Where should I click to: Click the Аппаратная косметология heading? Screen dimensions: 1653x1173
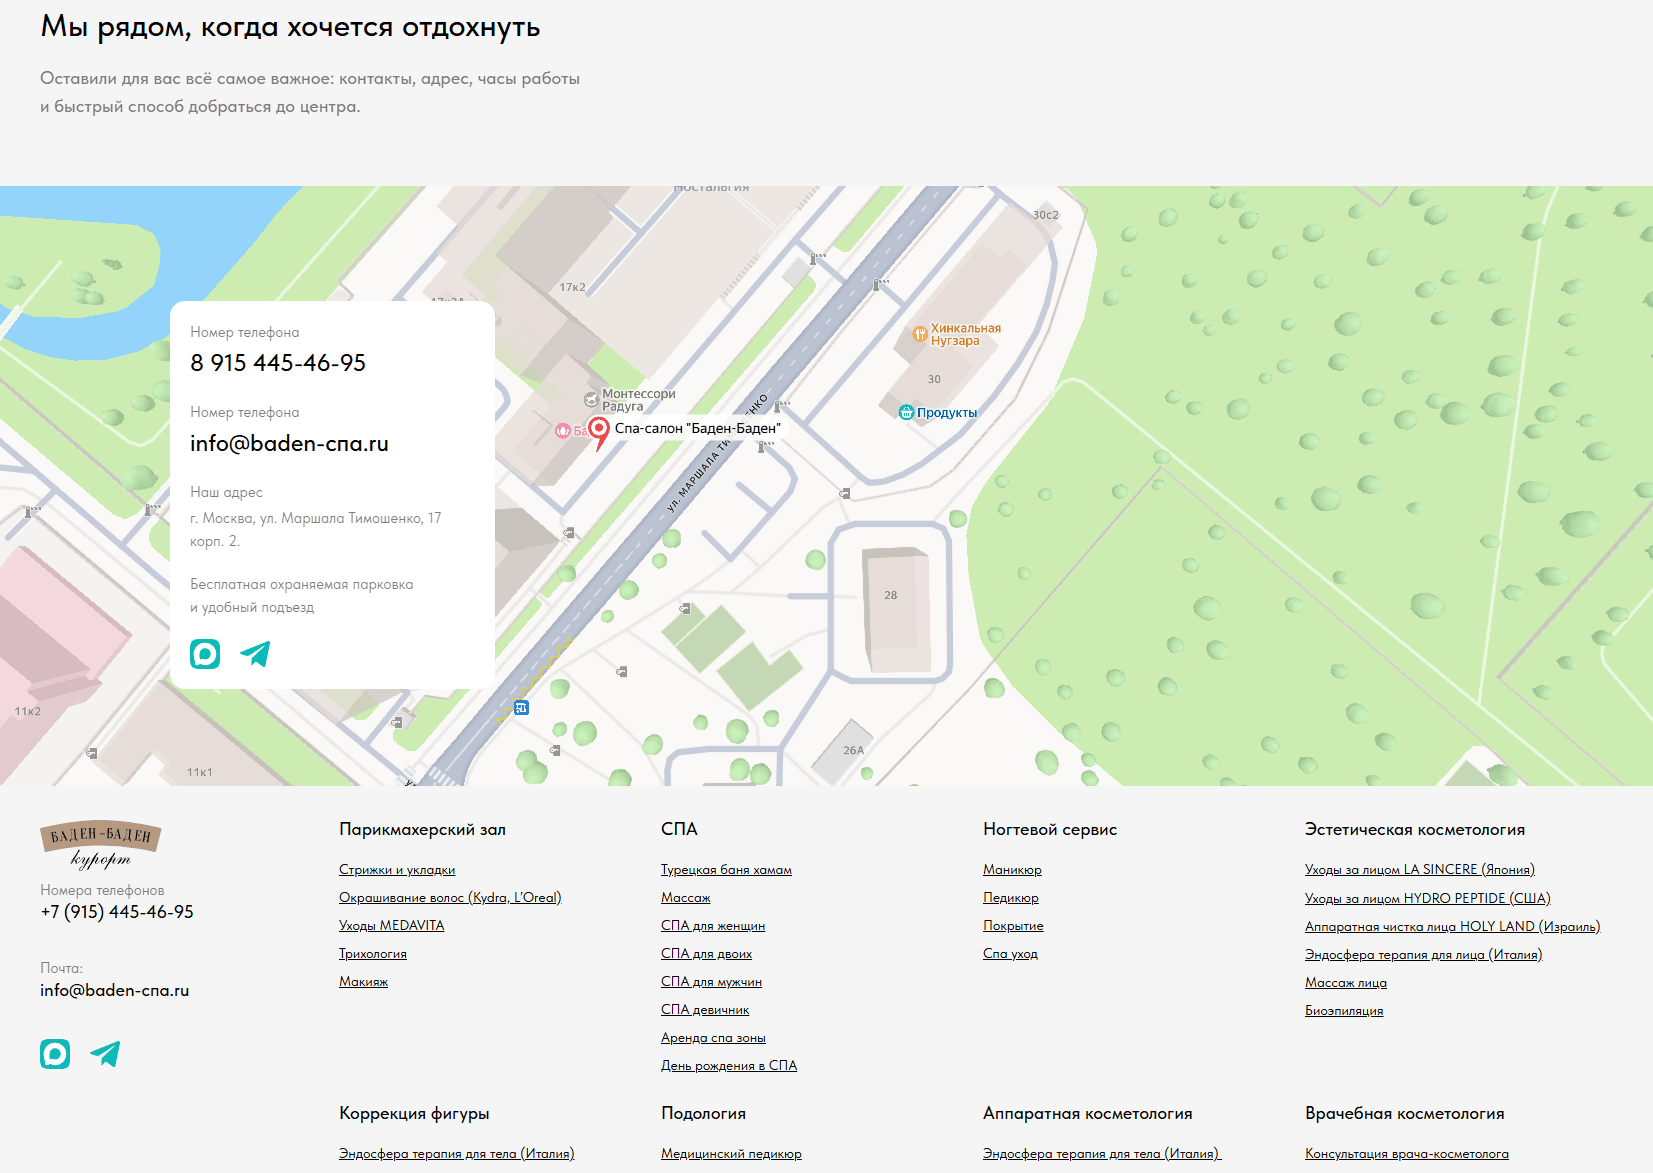click(1088, 1113)
